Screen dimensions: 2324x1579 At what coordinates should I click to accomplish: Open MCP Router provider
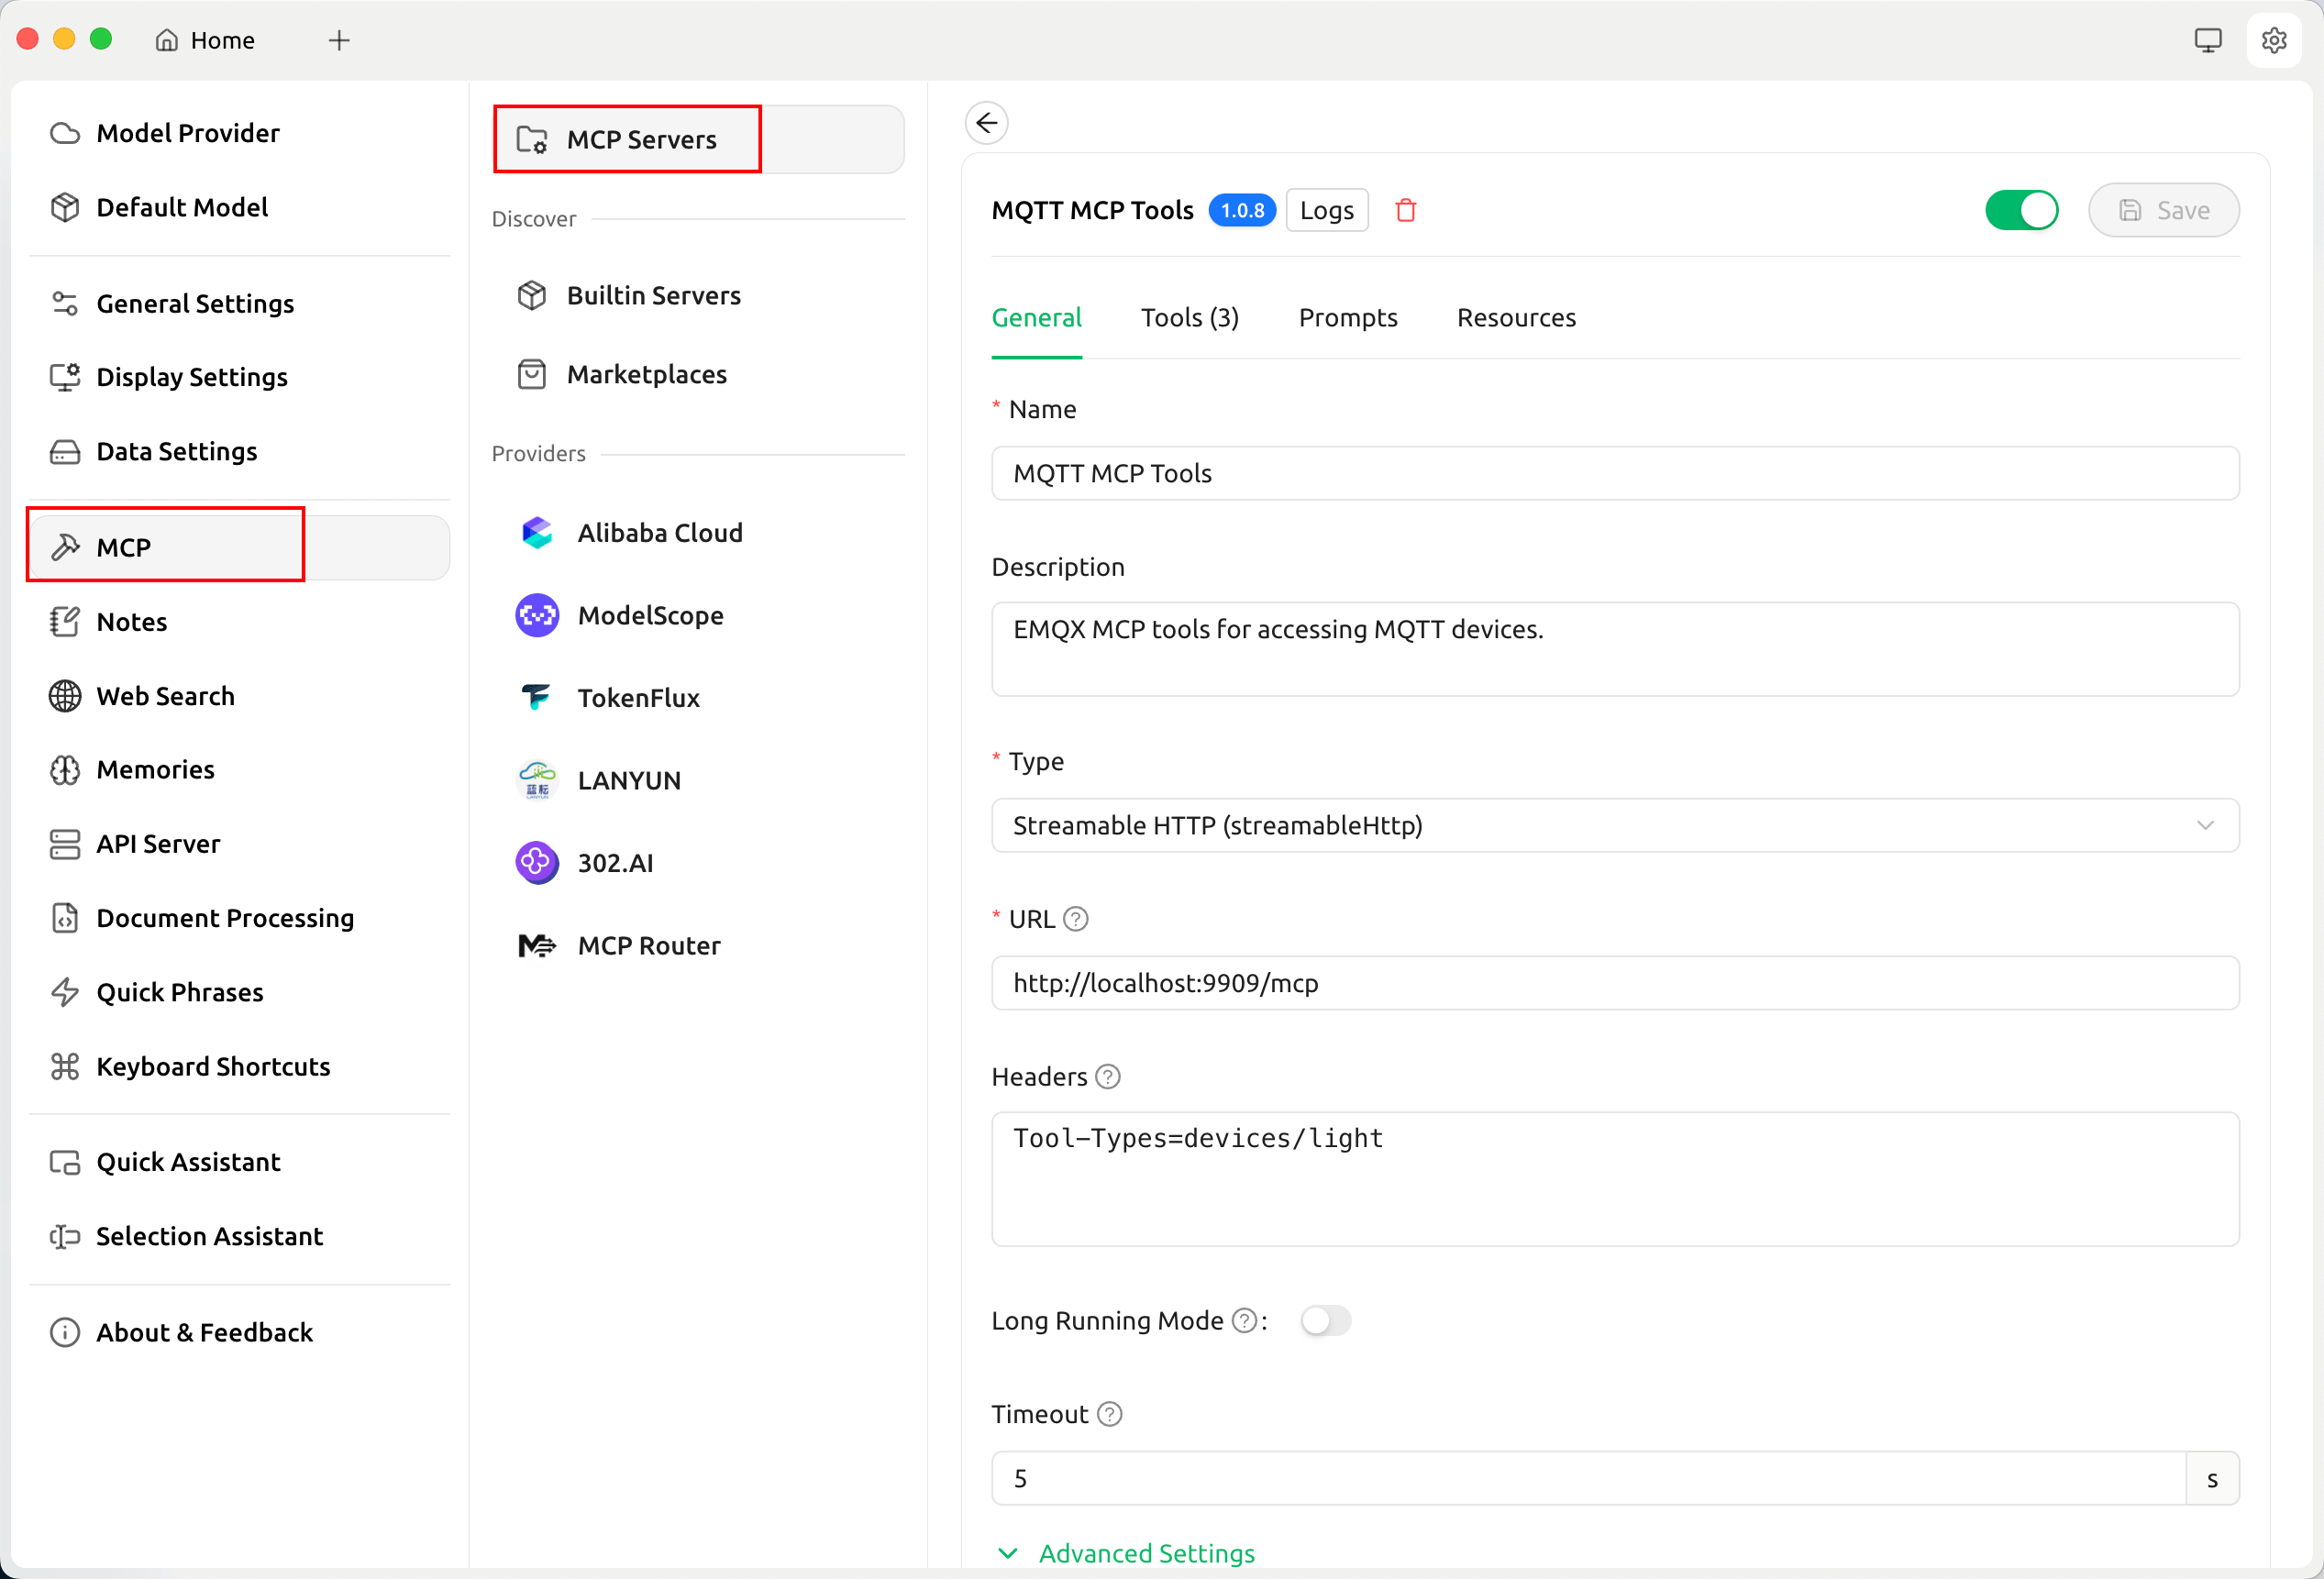pos(648,945)
